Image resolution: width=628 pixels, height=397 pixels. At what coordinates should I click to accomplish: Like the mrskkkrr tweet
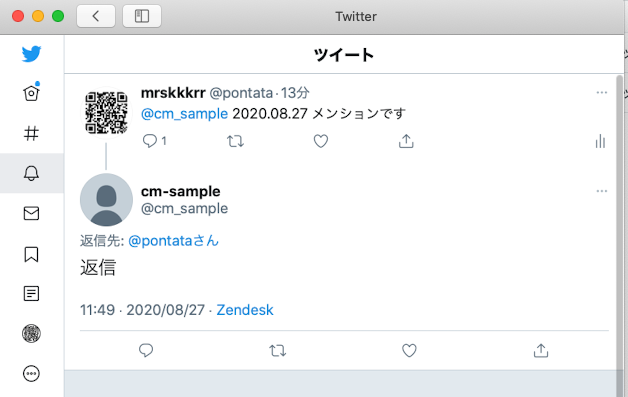click(x=320, y=141)
